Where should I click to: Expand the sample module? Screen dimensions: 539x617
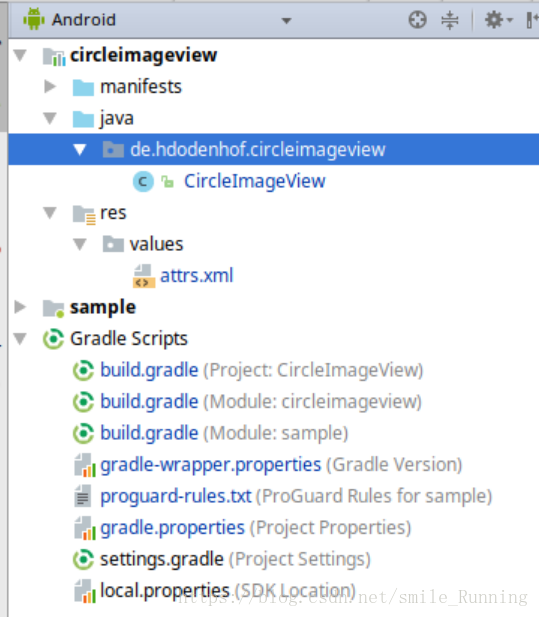pyautogui.click(x=20, y=307)
